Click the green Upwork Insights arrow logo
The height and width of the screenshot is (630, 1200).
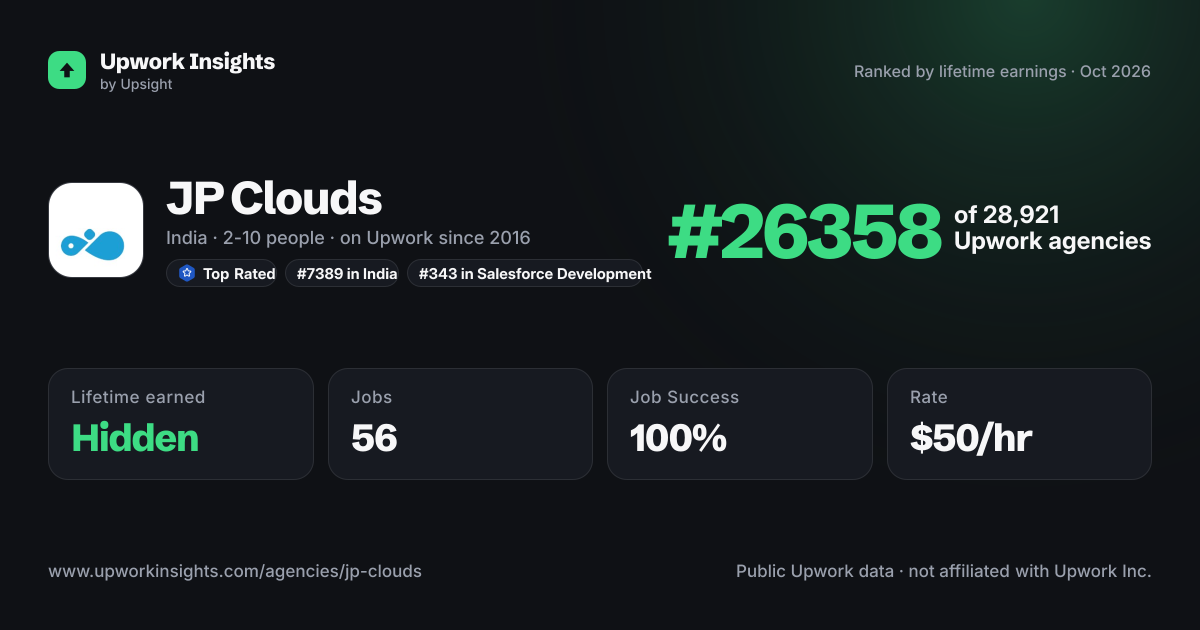pos(67,70)
